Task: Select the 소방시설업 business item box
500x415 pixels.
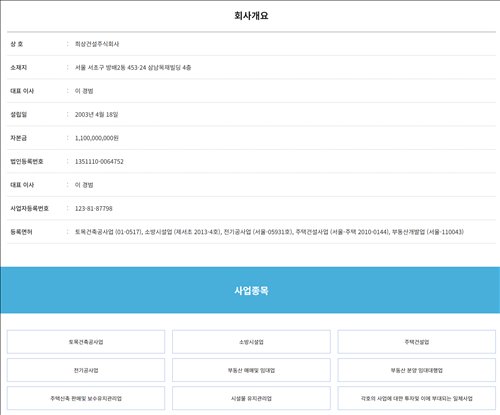Action: click(251, 342)
